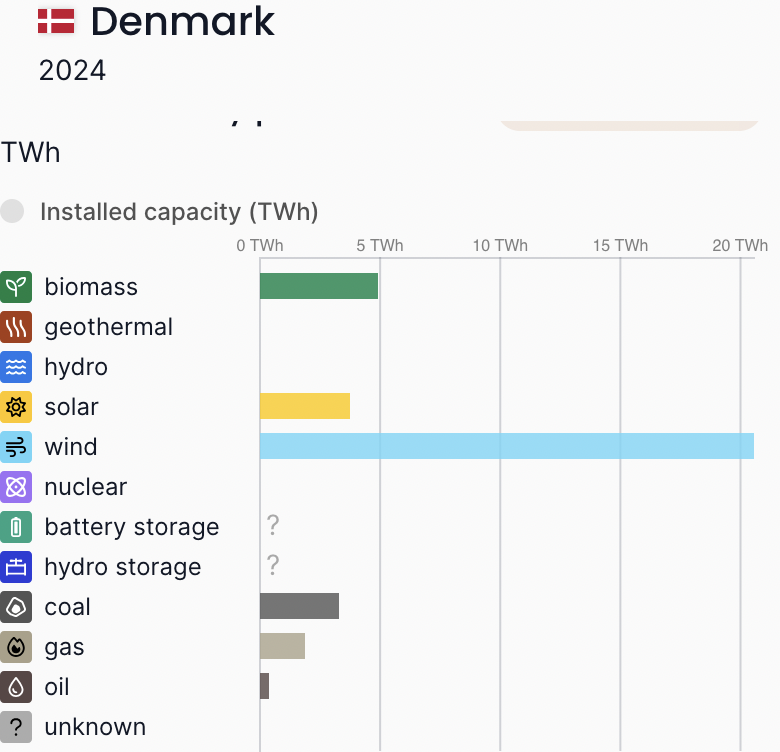Click the nuclear atom icon

(x=16, y=487)
